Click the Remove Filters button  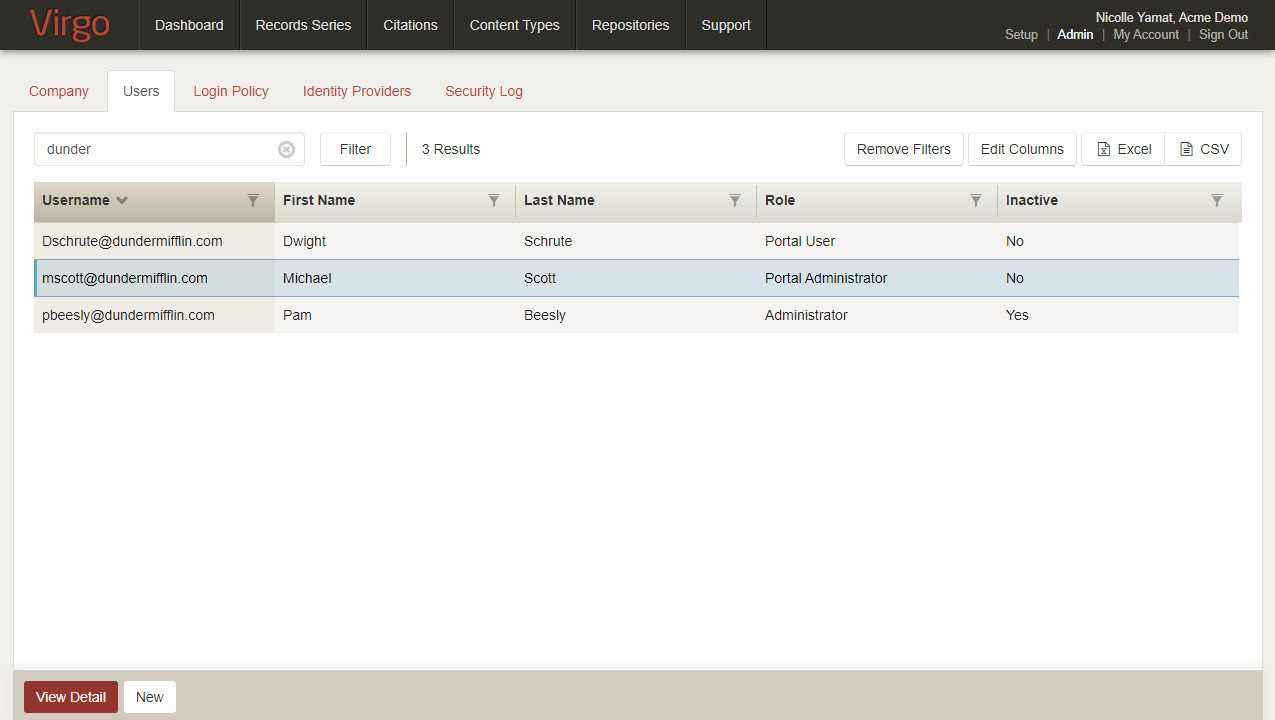coord(904,149)
